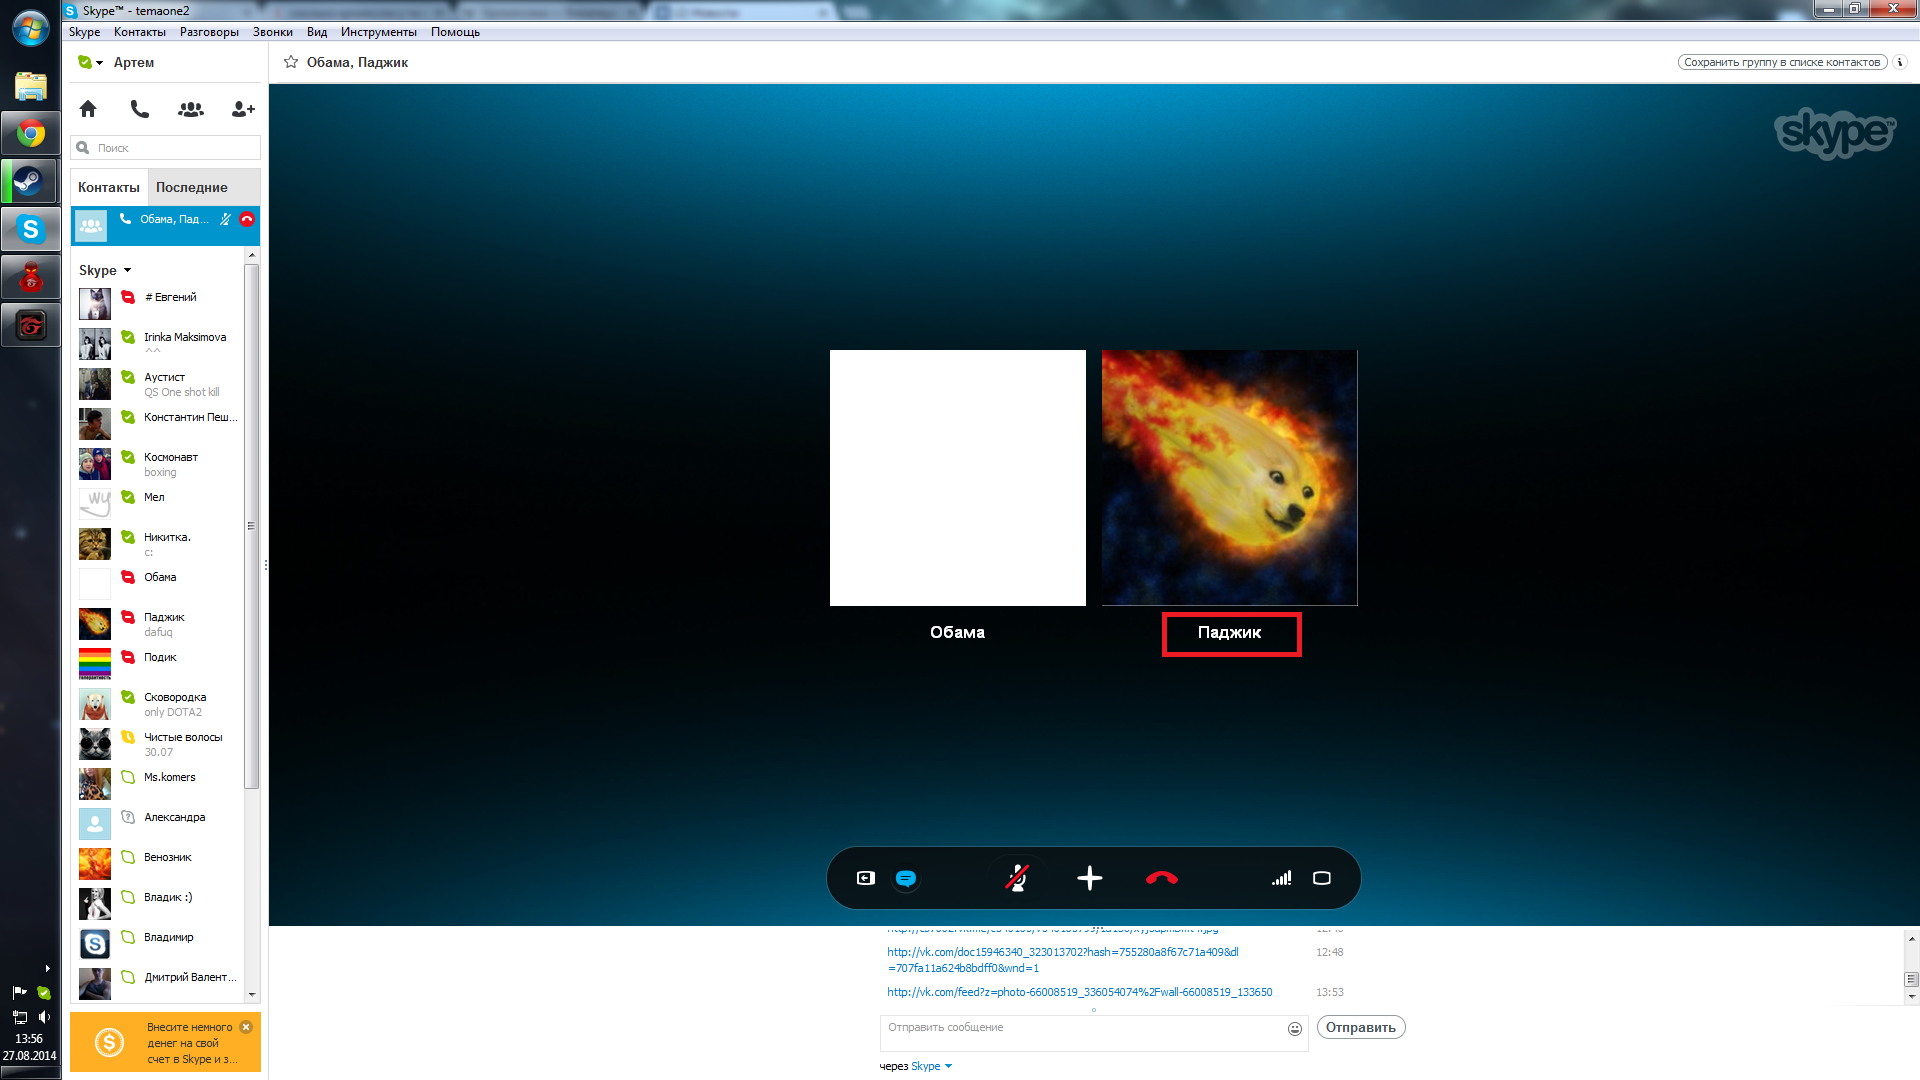Open the Контакты menu
Viewport: 1920px width, 1080px height.
click(140, 32)
